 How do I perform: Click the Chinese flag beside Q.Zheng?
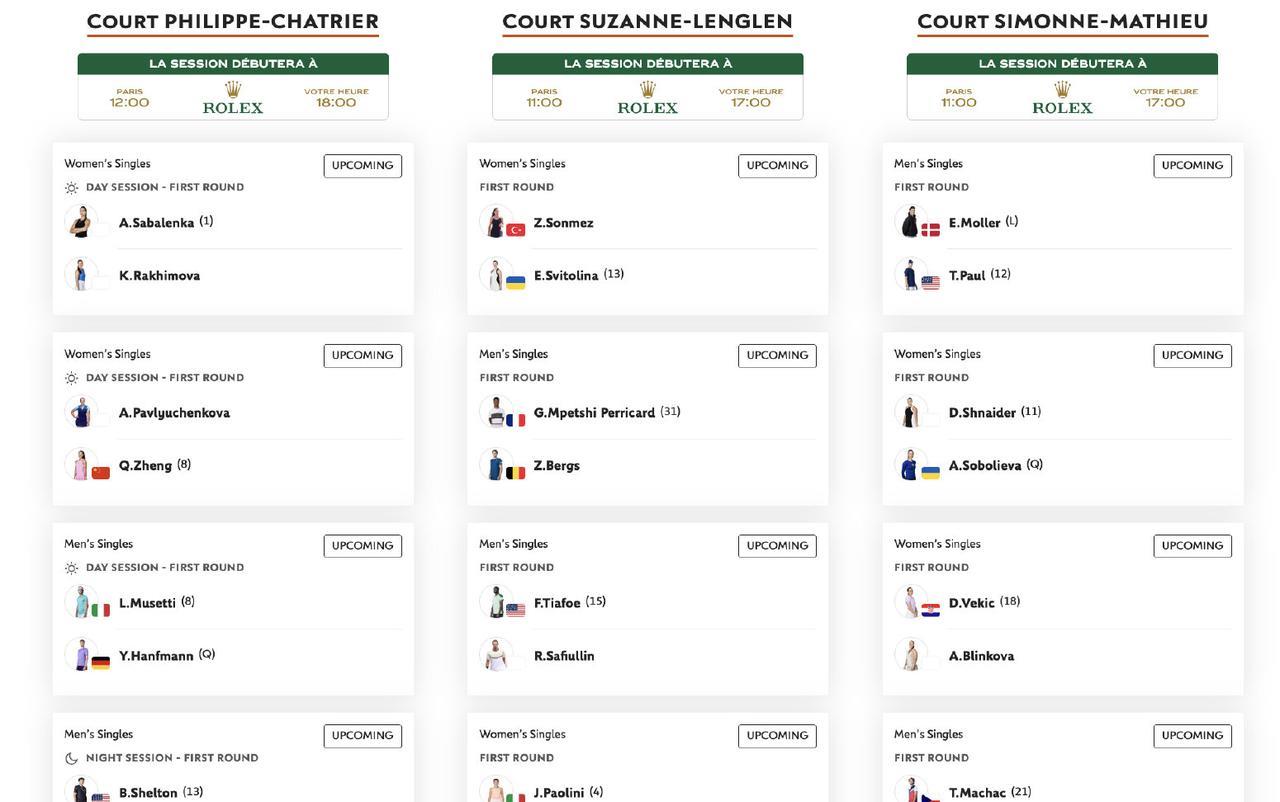101,473
